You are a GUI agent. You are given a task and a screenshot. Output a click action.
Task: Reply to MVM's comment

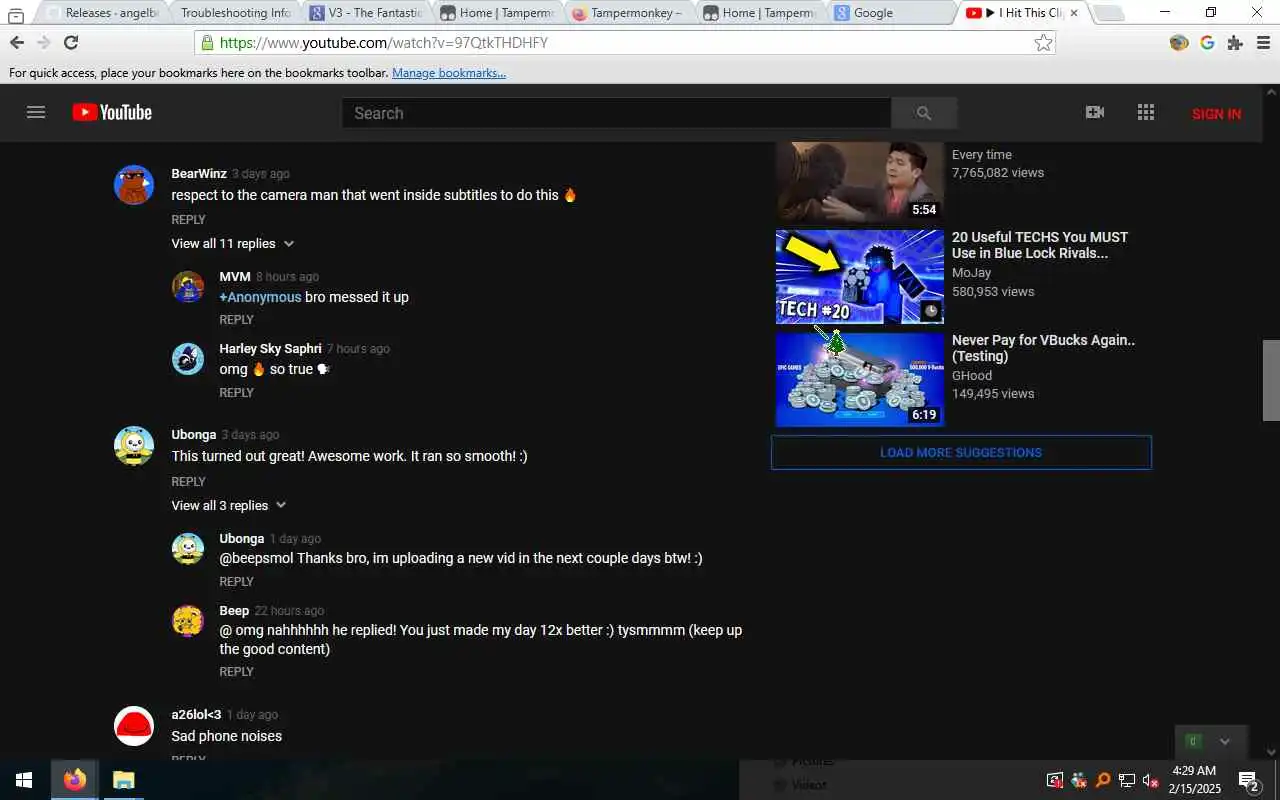236,320
